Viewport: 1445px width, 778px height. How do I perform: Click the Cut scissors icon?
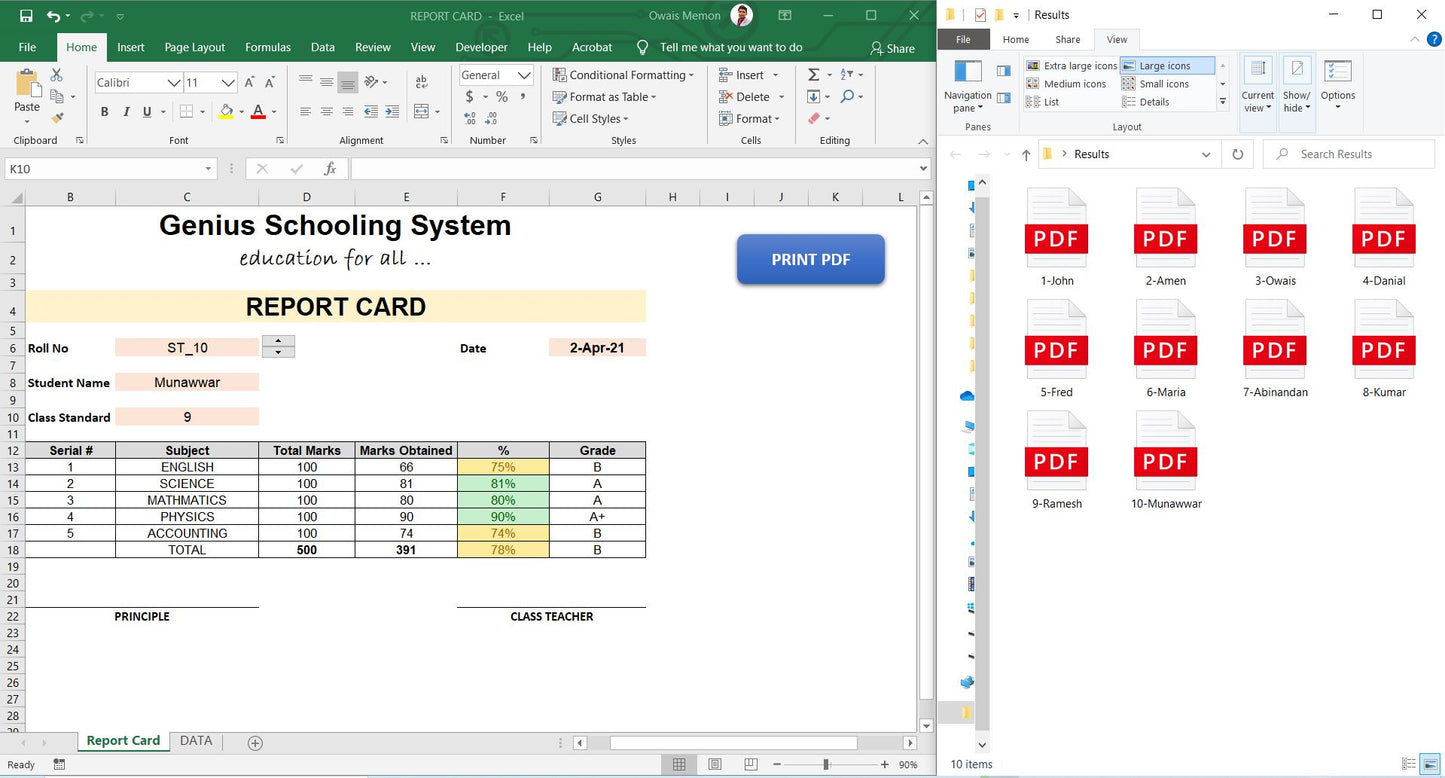coord(57,76)
